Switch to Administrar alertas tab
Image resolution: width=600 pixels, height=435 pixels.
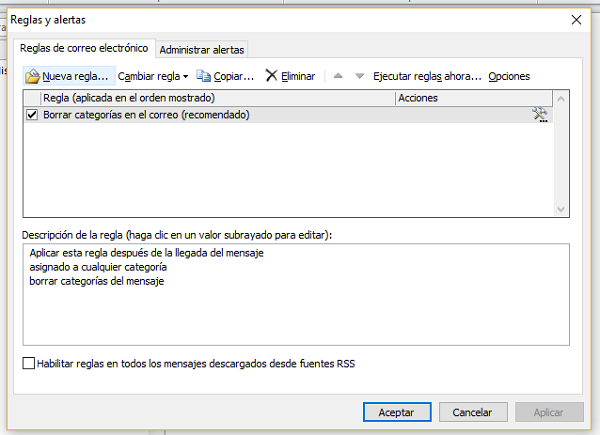202,50
